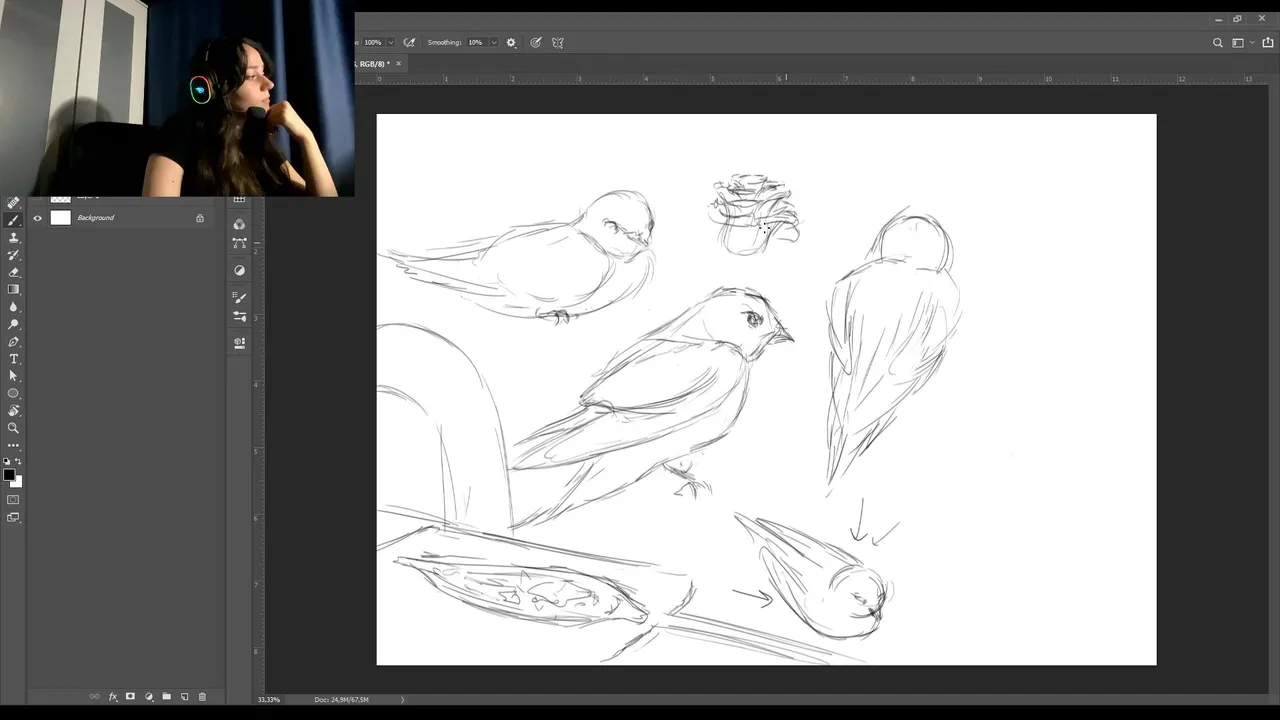1280x720 pixels.
Task: Open the Adjustments panel icon
Action: [239, 270]
